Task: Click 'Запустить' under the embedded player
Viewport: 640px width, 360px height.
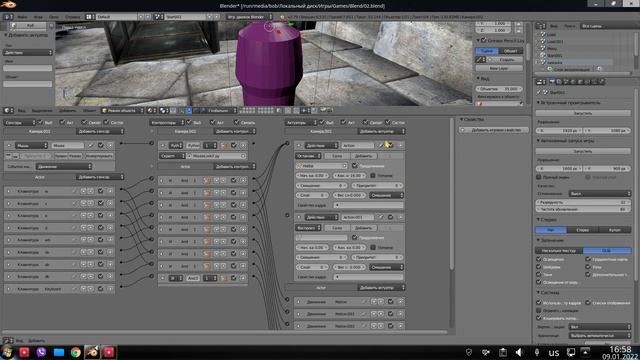Action: (583, 113)
